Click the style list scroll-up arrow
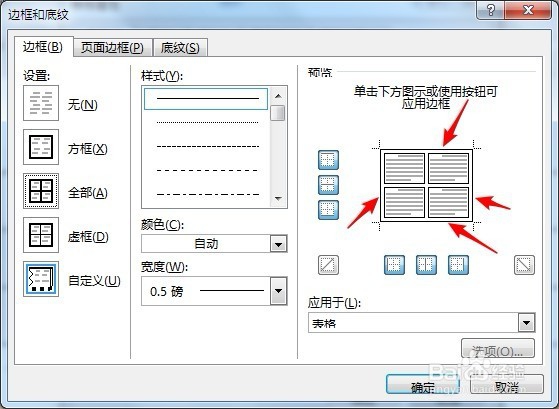The width and height of the screenshot is (559, 409). (278, 96)
